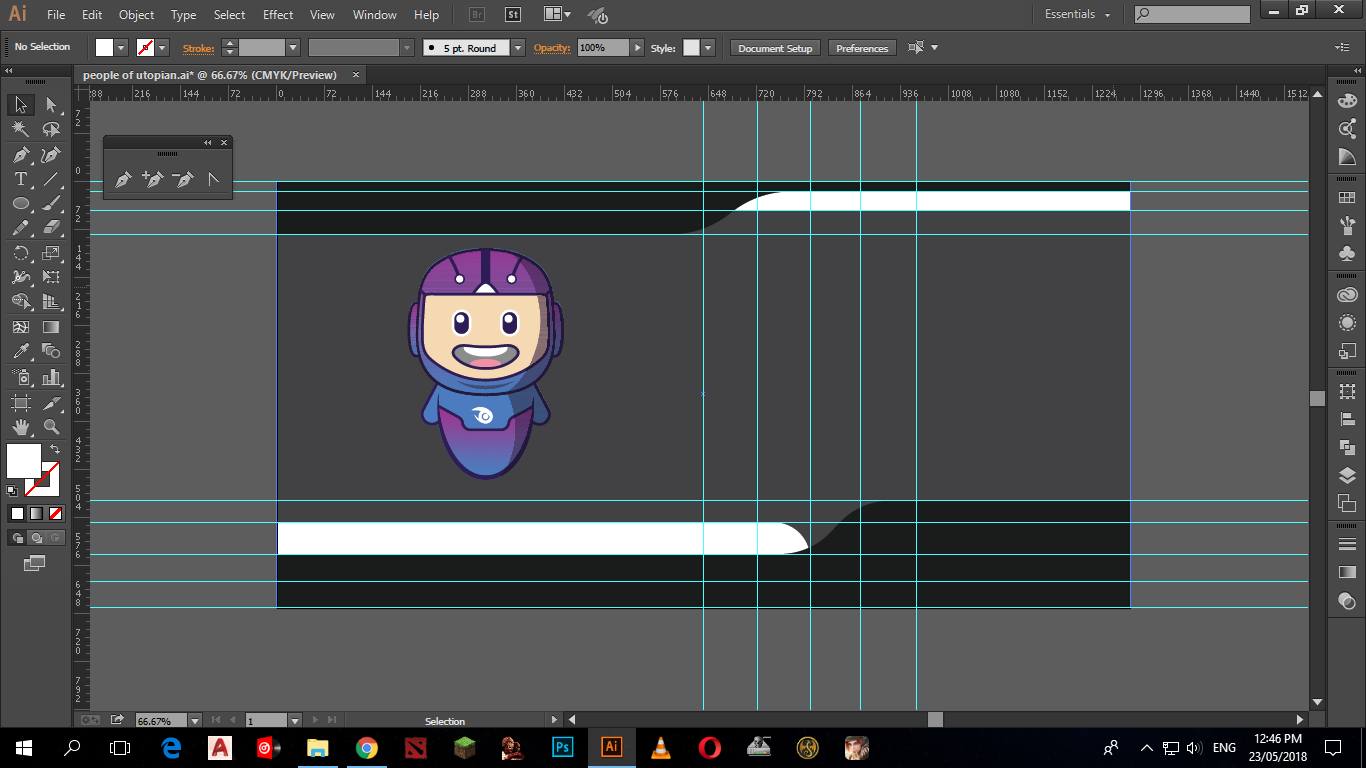Click the Add Anchor Point tool

(x=152, y=180)
